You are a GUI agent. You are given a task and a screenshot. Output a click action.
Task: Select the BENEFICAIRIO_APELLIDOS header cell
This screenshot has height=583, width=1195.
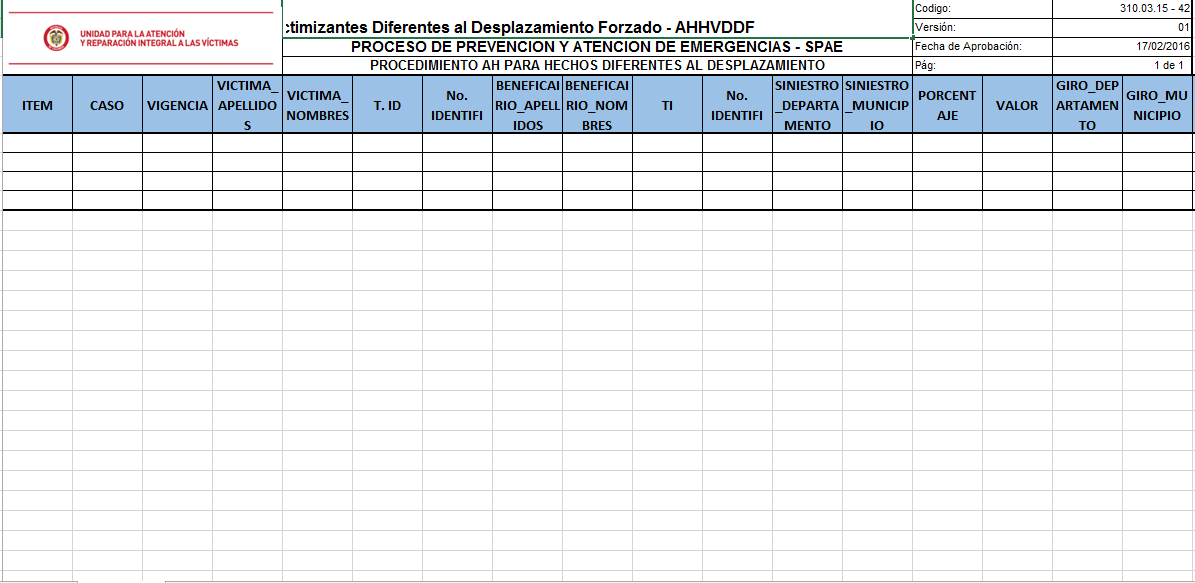tap(527, 105)
